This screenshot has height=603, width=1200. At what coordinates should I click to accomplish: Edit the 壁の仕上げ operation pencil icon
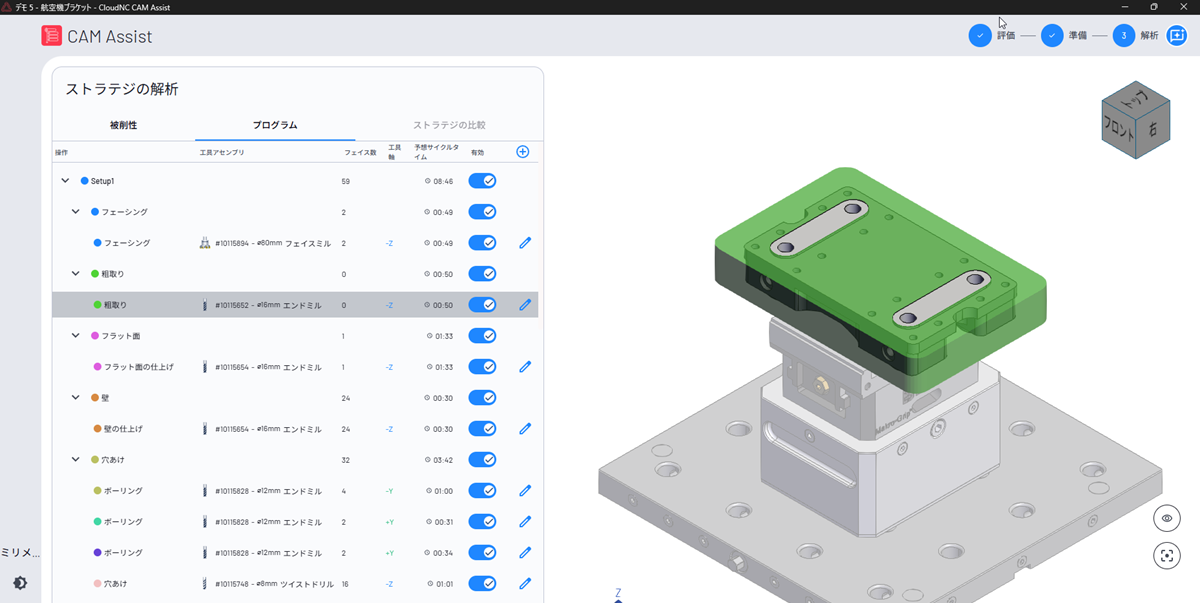pos(525,429)
